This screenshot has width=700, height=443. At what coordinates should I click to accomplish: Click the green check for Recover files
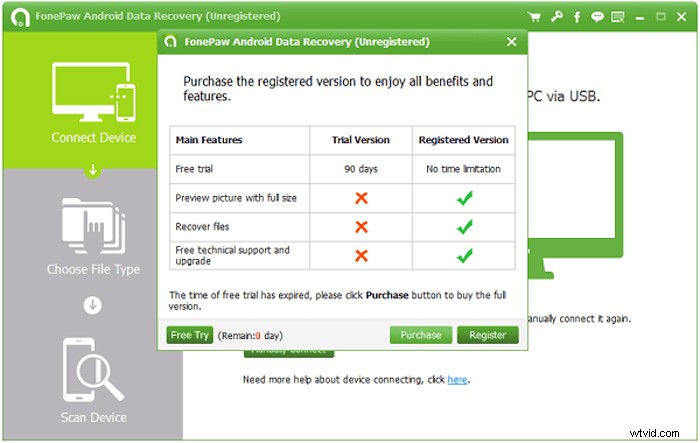click(464, 227)
